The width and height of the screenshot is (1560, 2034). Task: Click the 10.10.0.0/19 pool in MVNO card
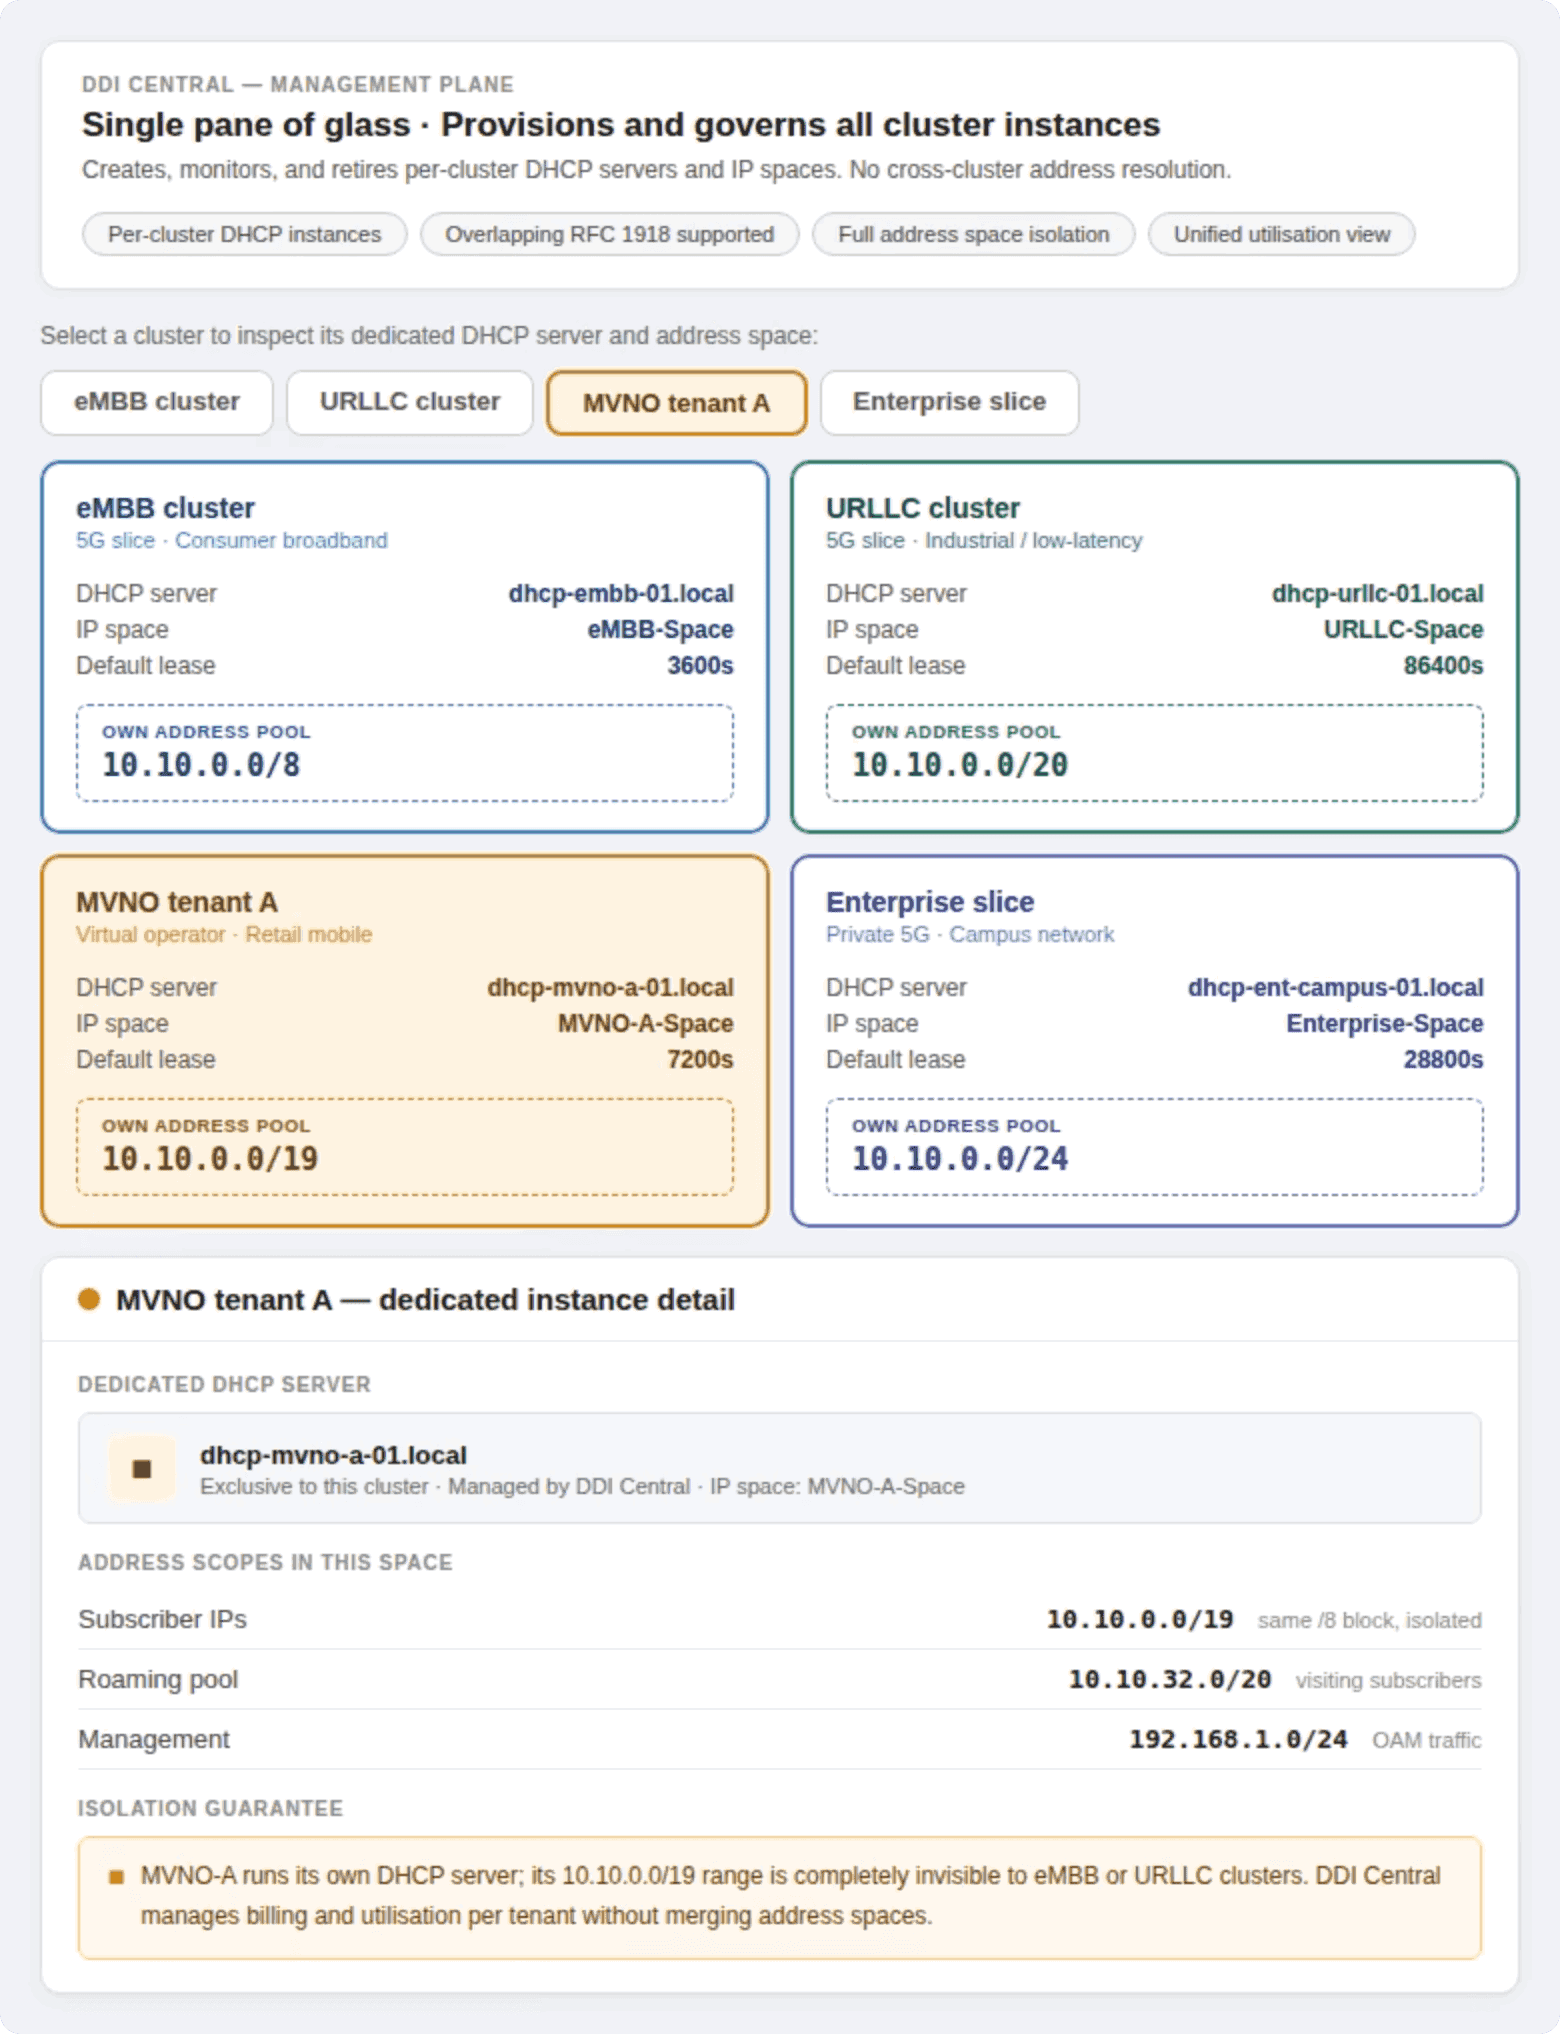[x=210, y=1159]
